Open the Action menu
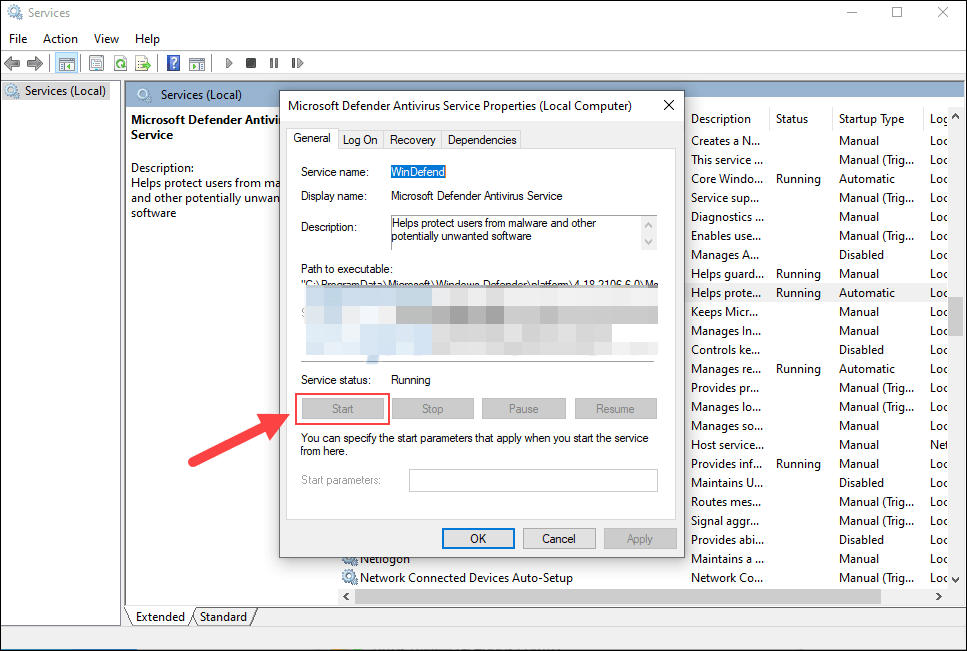Viewport: 967px width, 651px height. (x=60, y=38)
